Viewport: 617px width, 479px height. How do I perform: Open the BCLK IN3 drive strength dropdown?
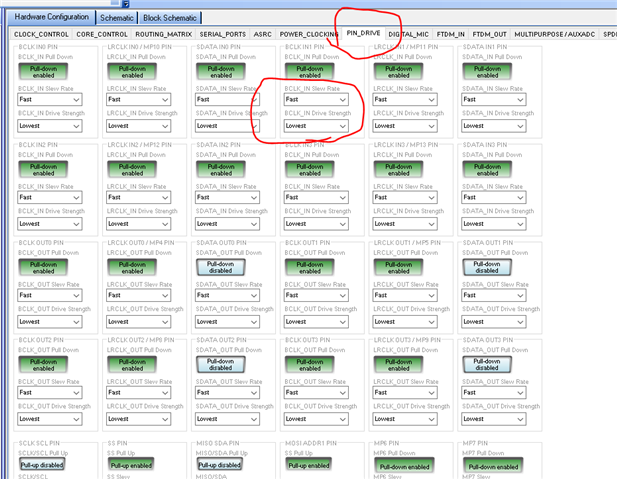coord(316,224)
